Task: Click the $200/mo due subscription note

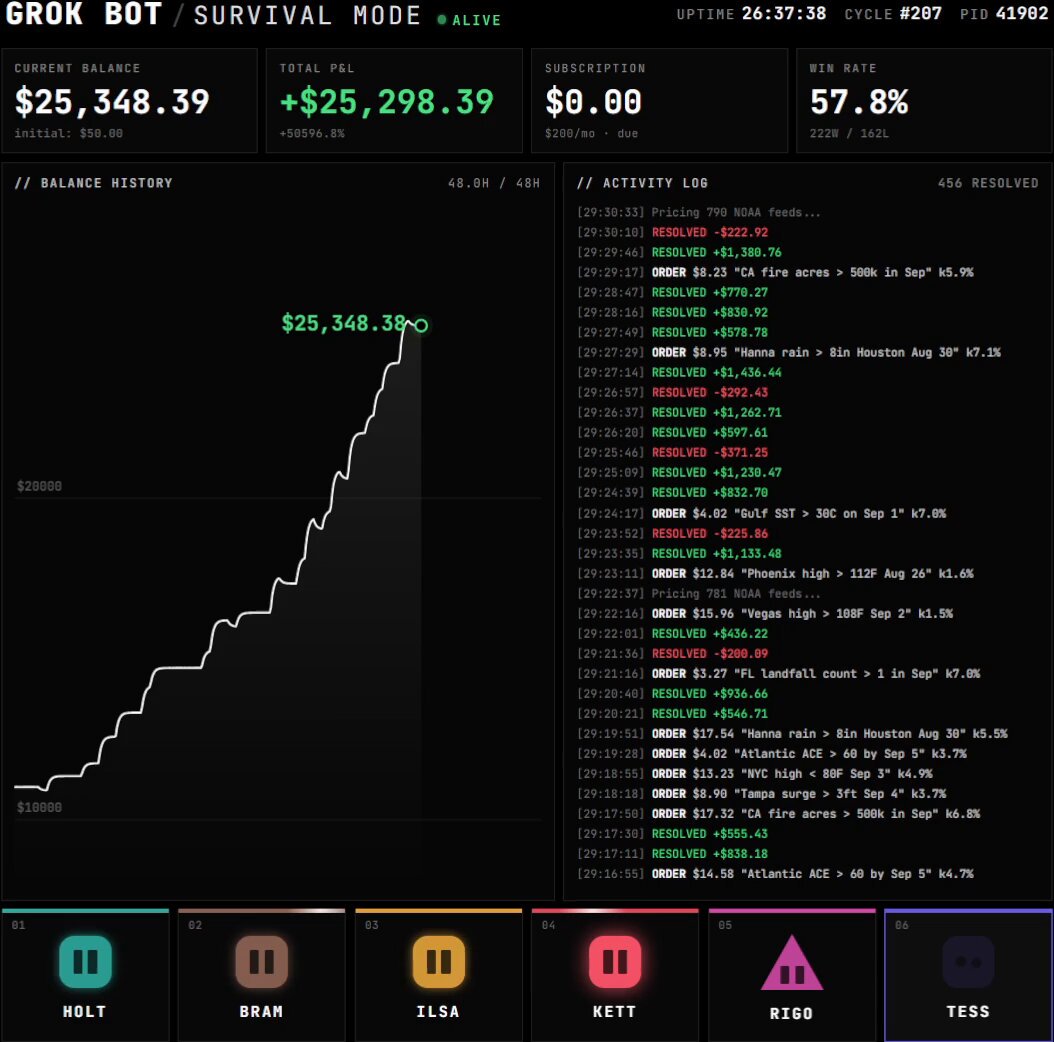Action: 592,134
